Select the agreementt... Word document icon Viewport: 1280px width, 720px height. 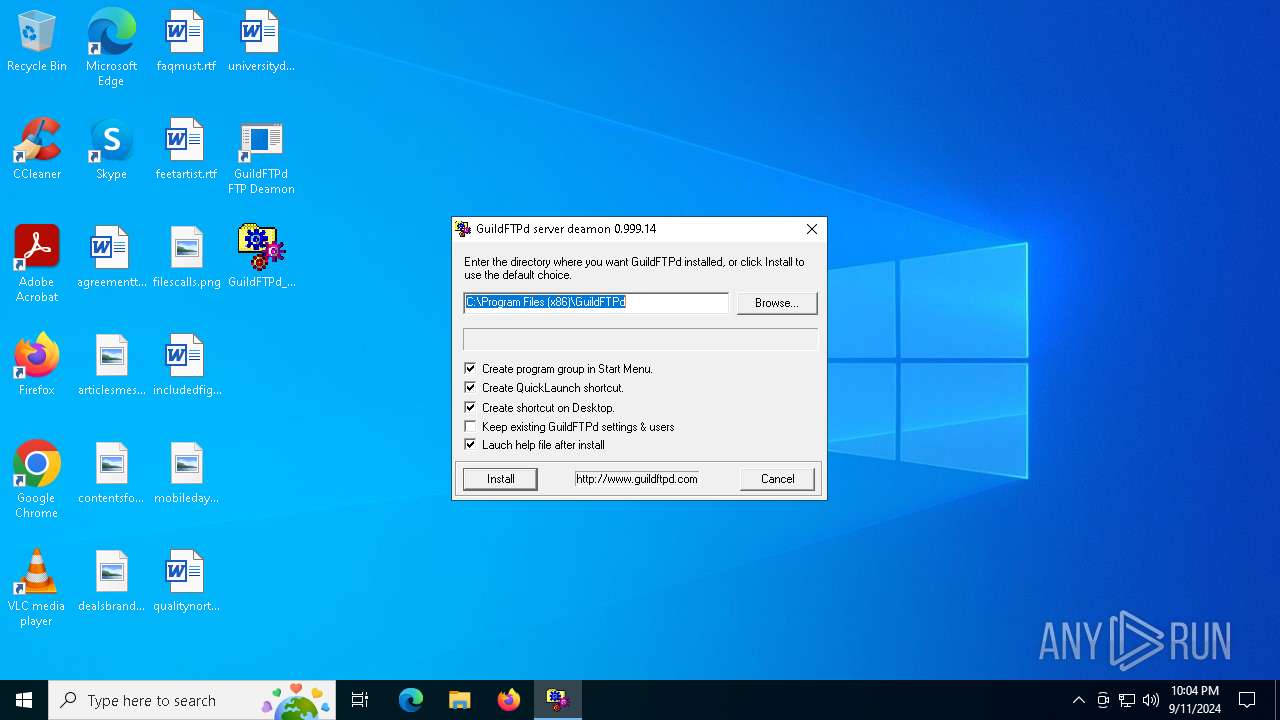pyautogui.click(x=111, y=258)
